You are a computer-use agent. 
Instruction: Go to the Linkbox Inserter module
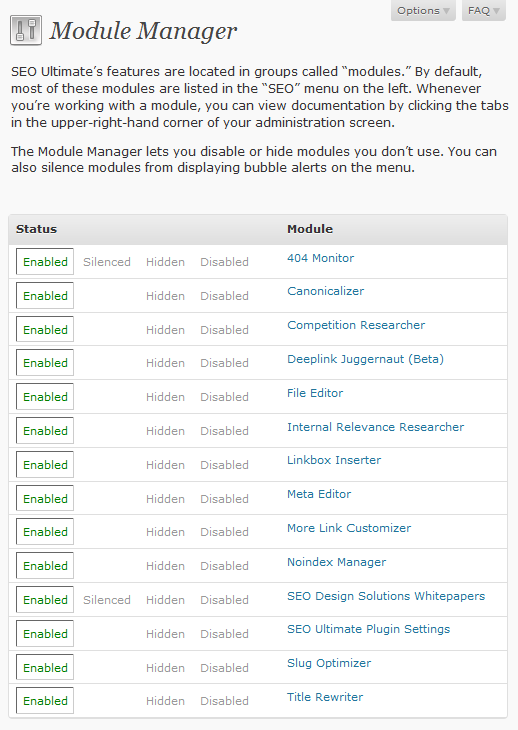(x=334, y=460)
